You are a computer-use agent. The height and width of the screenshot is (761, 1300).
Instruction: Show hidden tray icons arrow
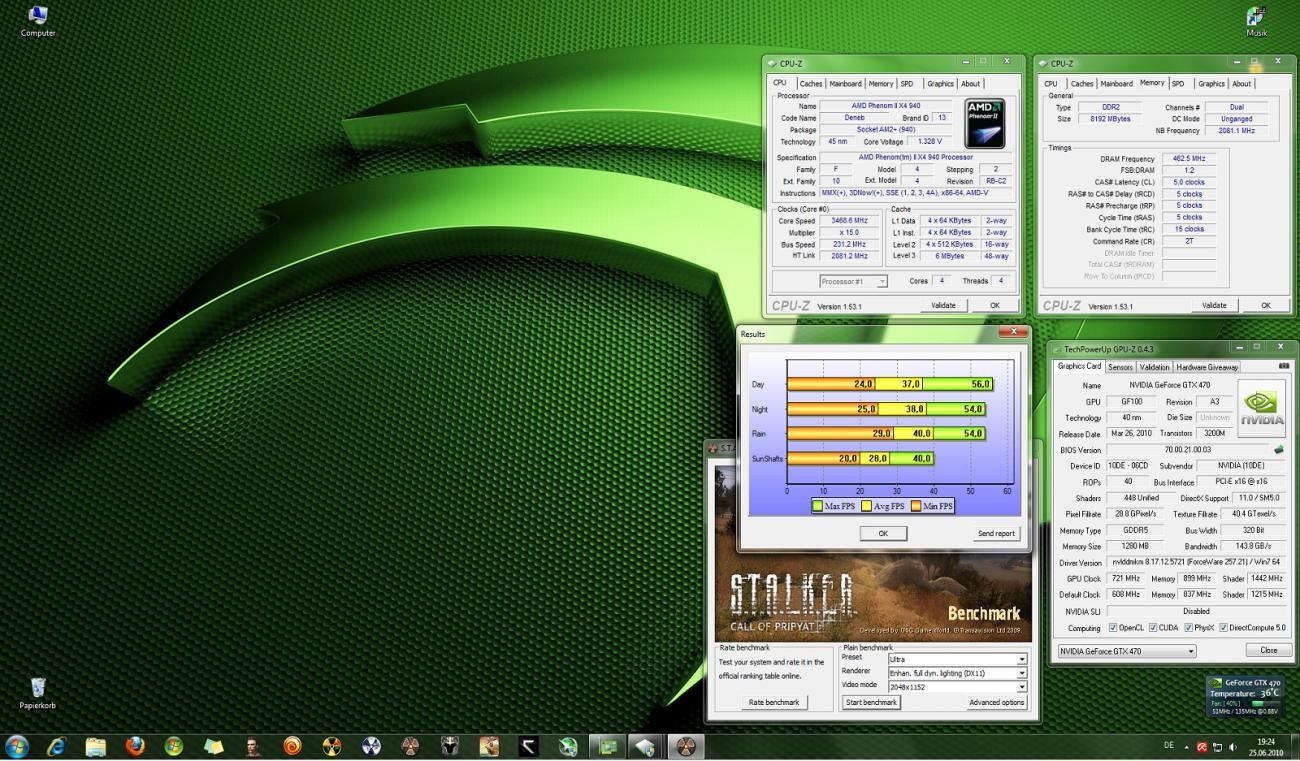(x=1188, y=747)
